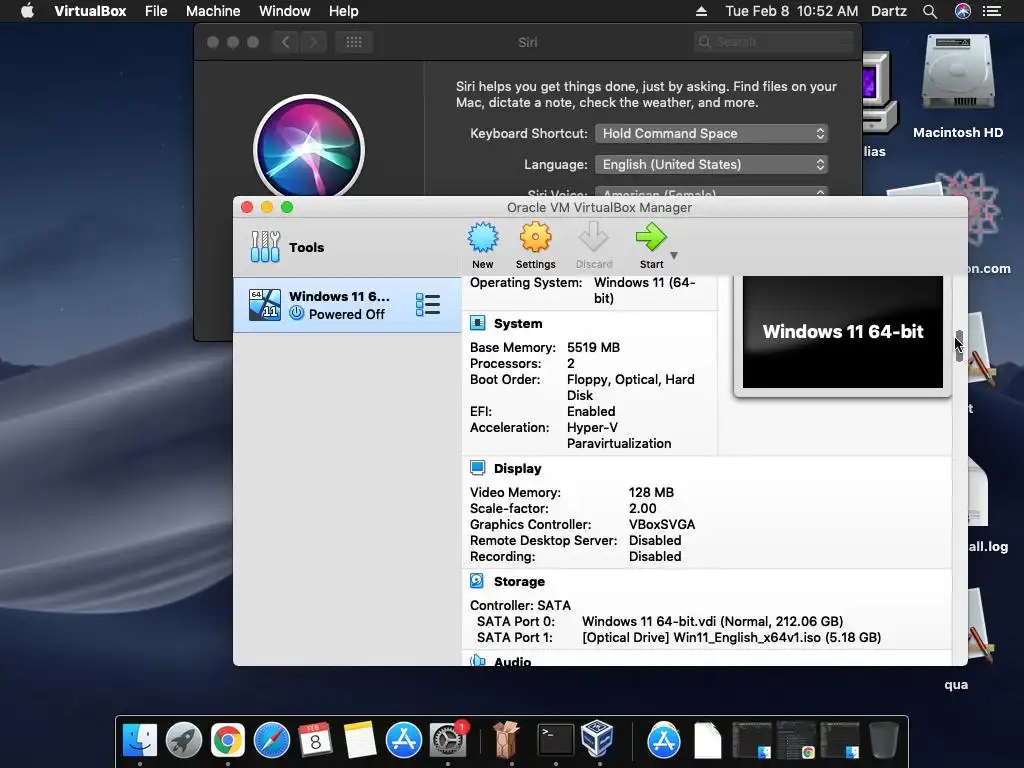Click Show All grid button in Siri window
This screenshot has height=768, width=1024.
click(x=354, y=42)
